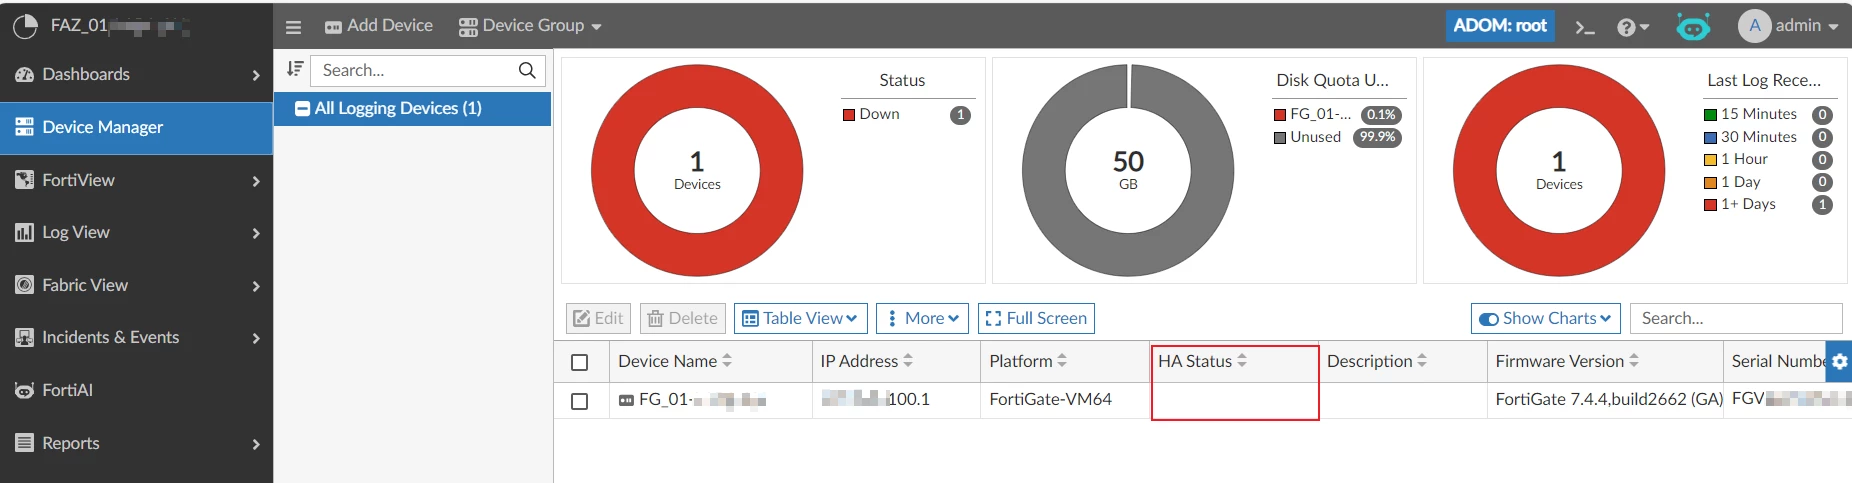The image size is (1852, 483).
Task: Open the Device Group dropdown
Action: tap(530, 26)
